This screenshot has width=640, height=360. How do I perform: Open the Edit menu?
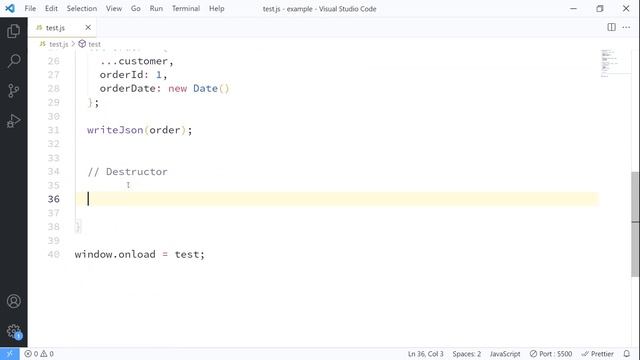click(51, 9)
